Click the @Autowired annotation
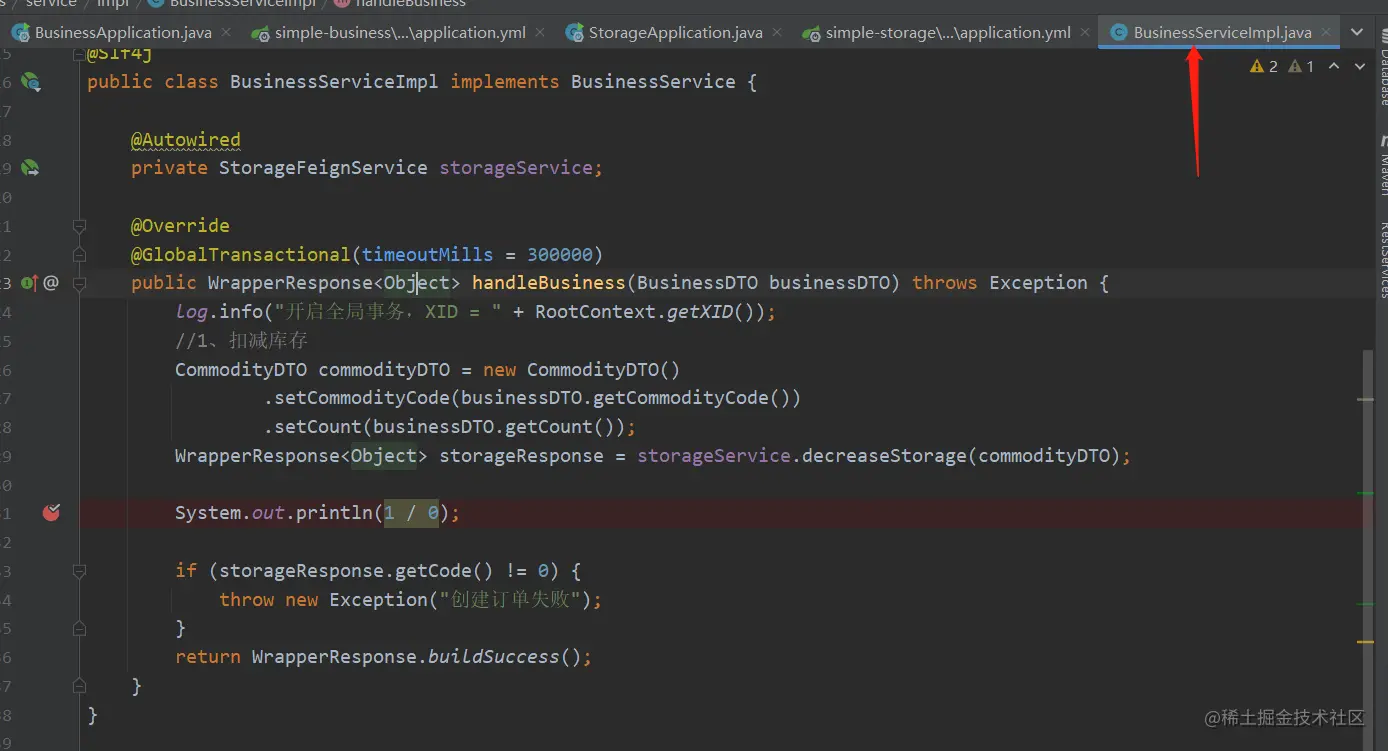 186,139
